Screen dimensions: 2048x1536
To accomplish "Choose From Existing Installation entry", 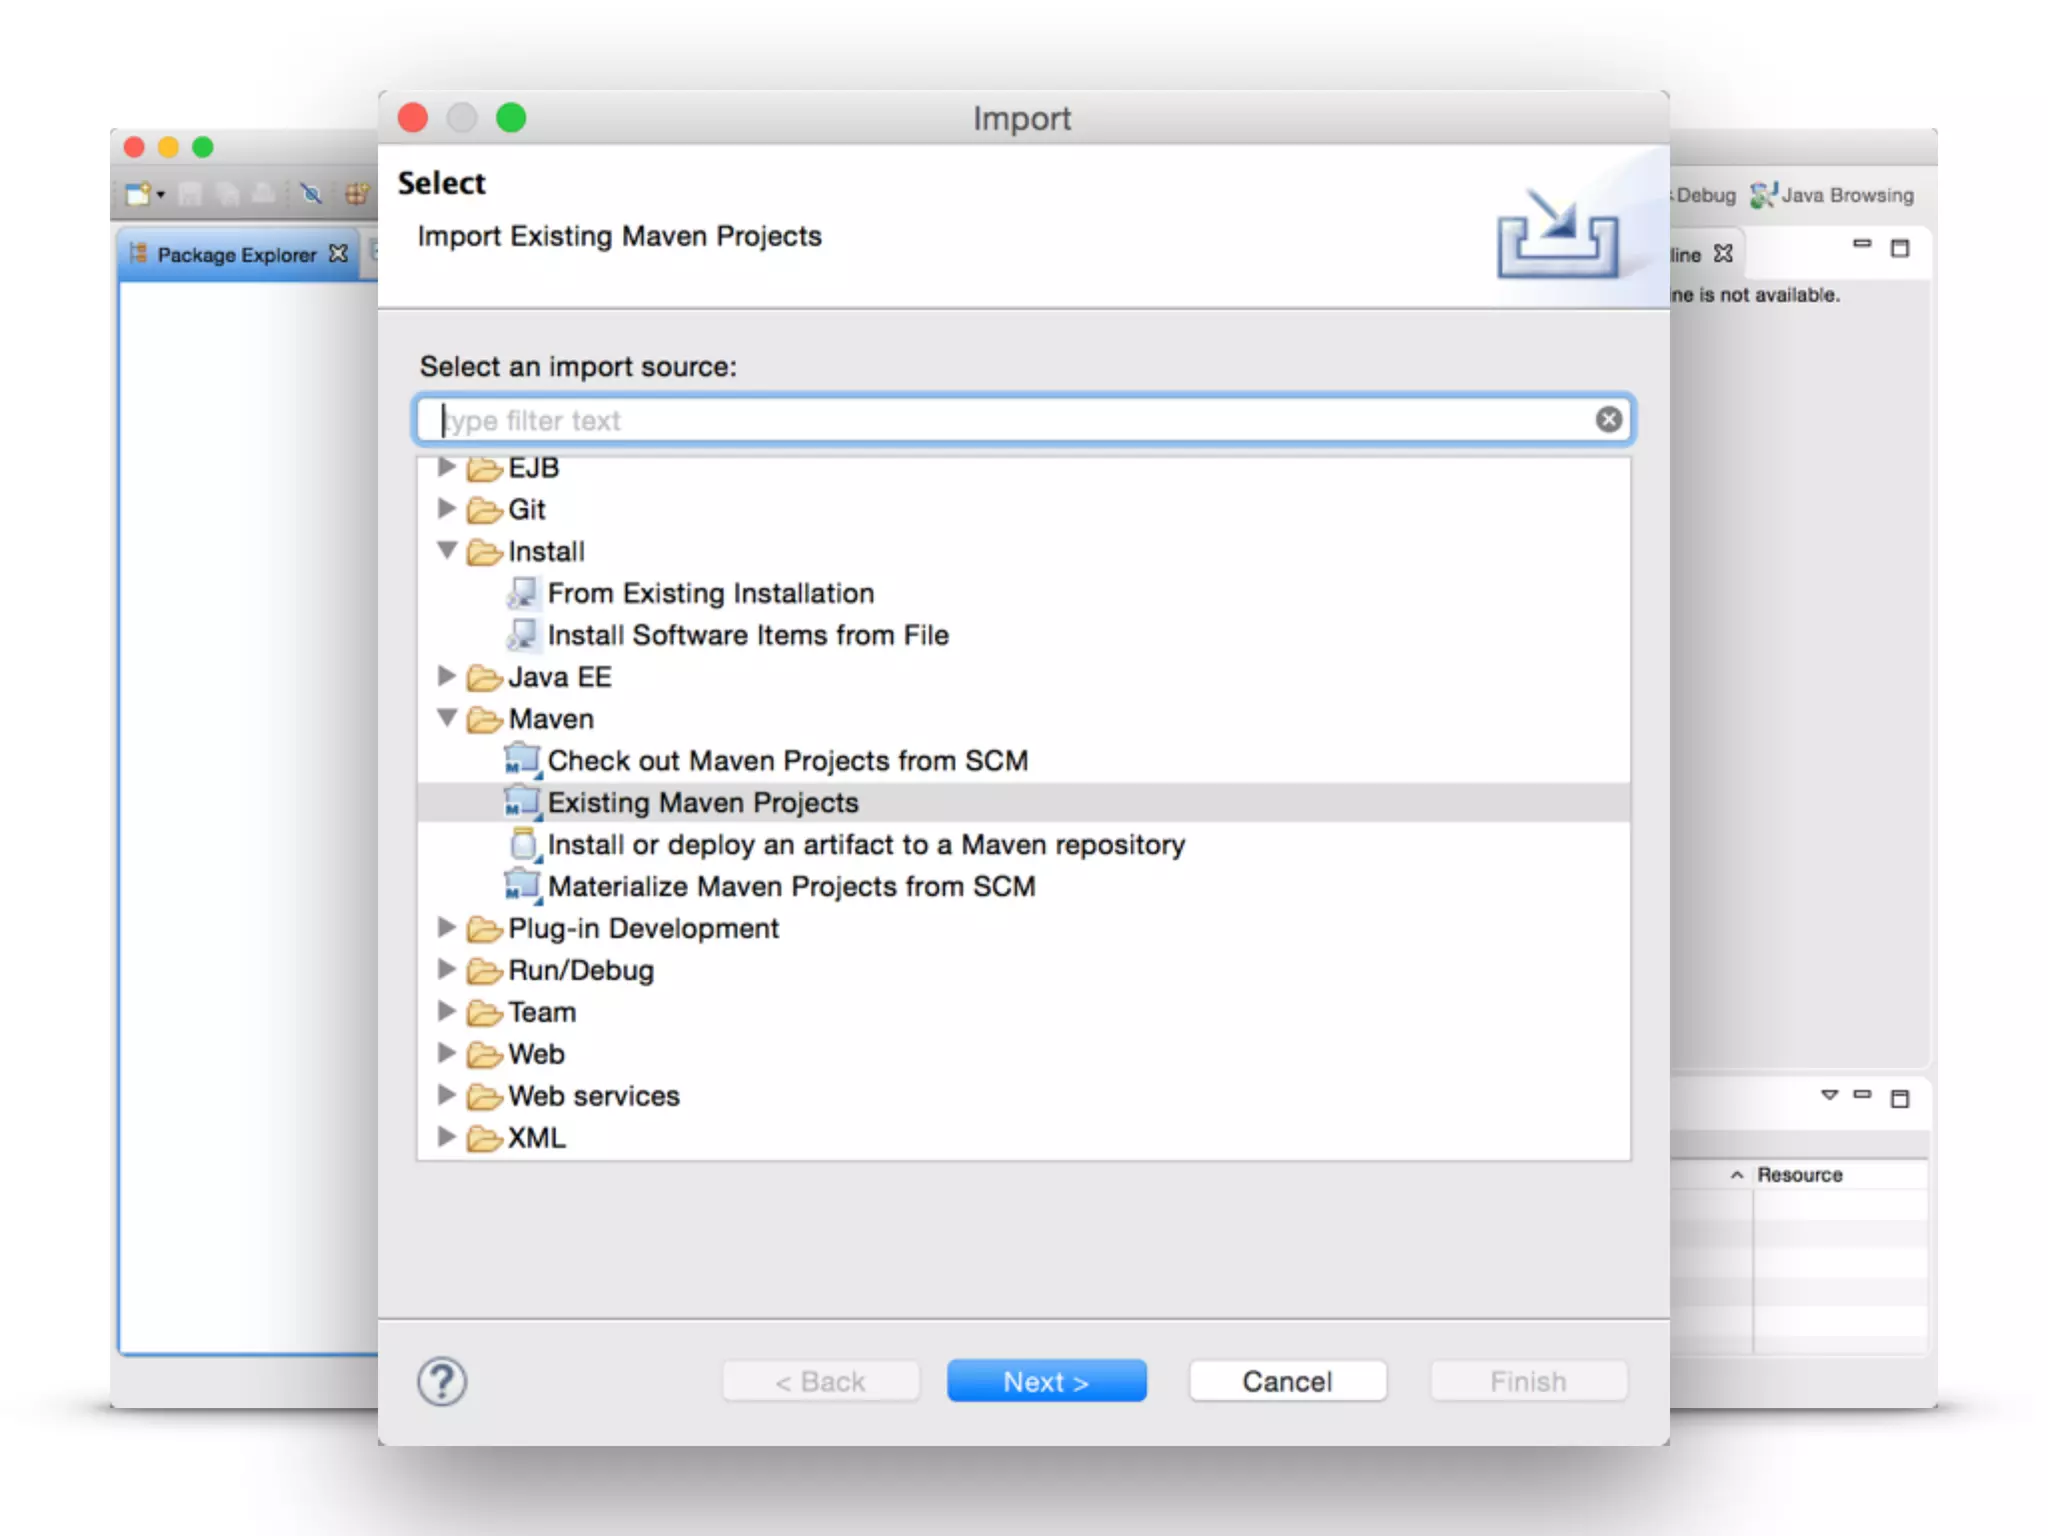I will coord(710,594).
